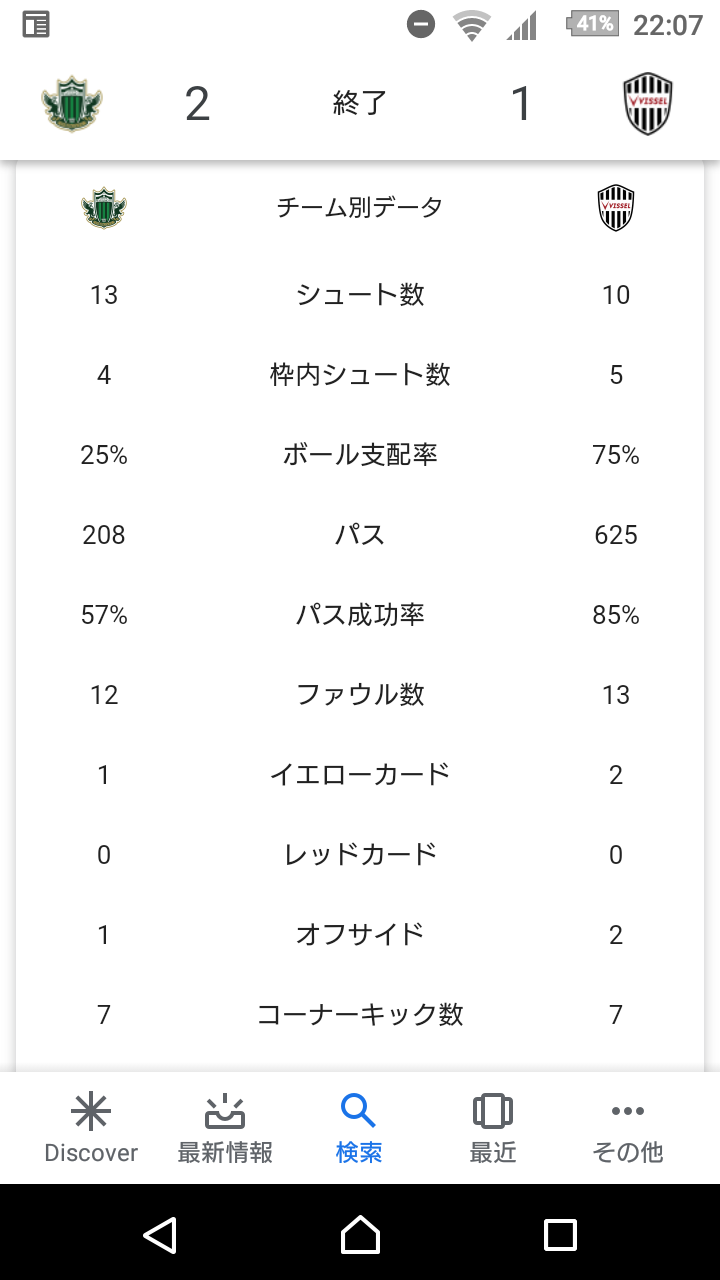Tap the green home team crest in header
720x1280 pixels.
(72, 104)
